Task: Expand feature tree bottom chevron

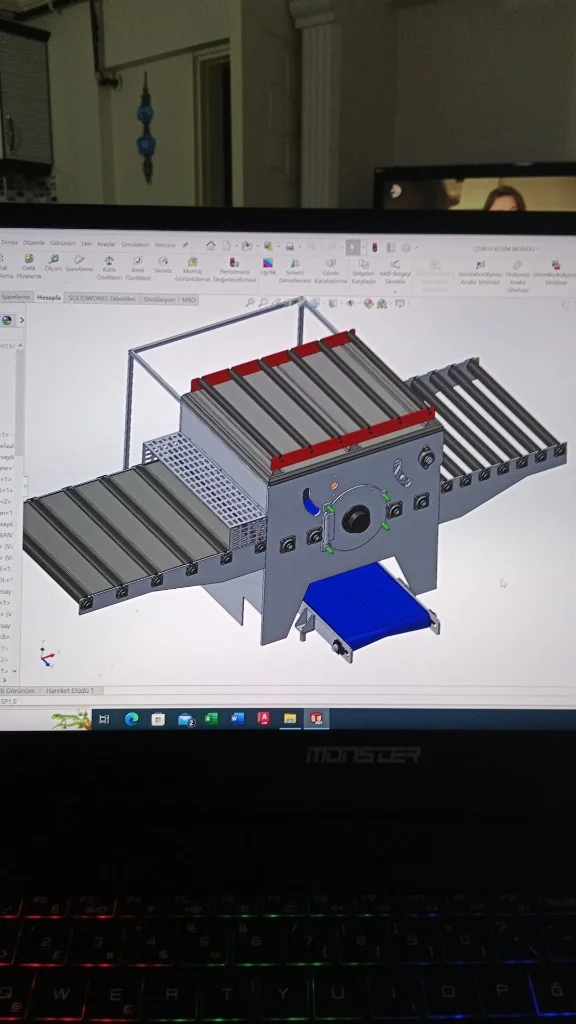Action: pos(14,671)
